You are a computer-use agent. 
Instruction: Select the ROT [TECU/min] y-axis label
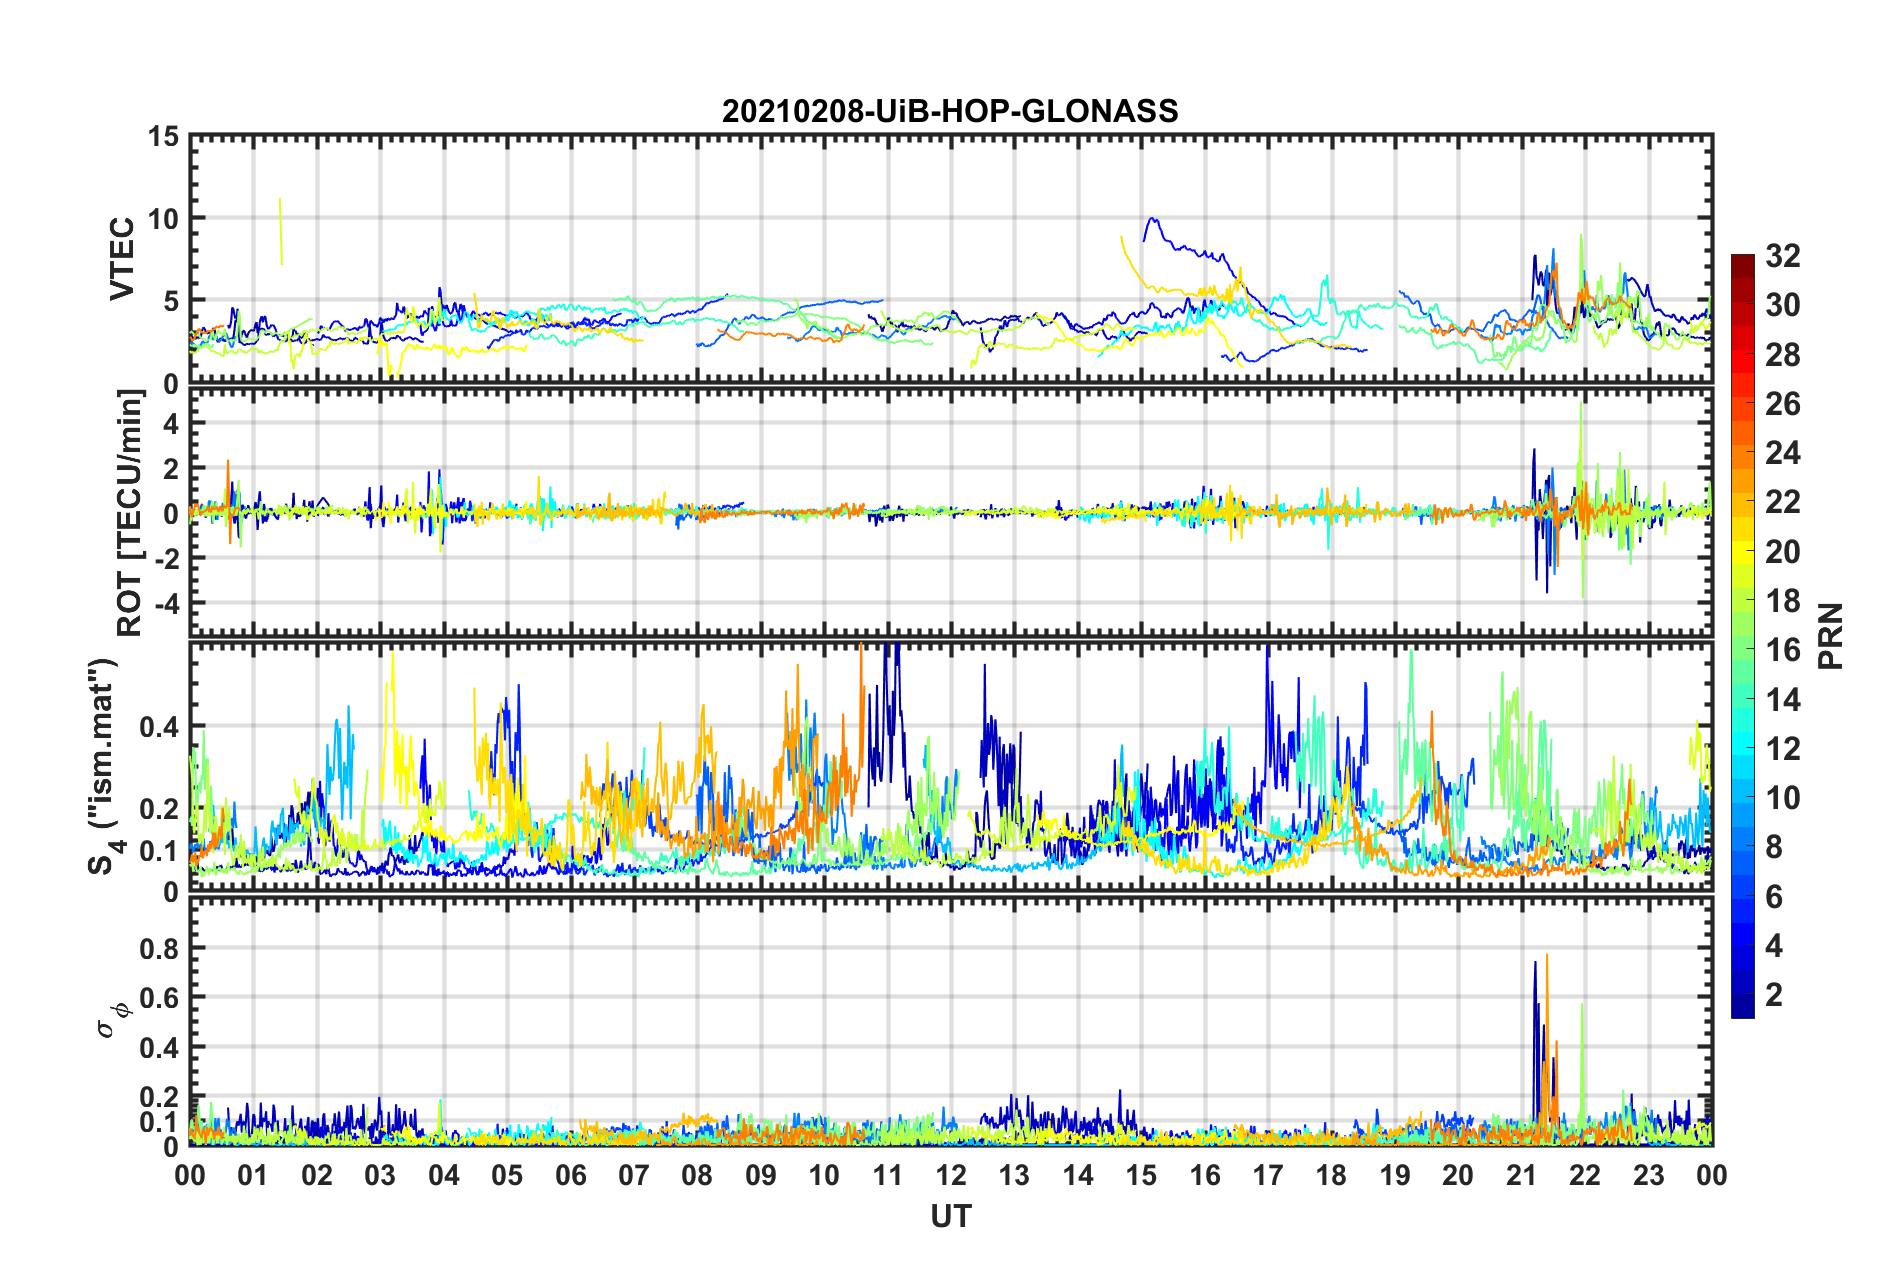pyautogui.click(x=130, y=513)
